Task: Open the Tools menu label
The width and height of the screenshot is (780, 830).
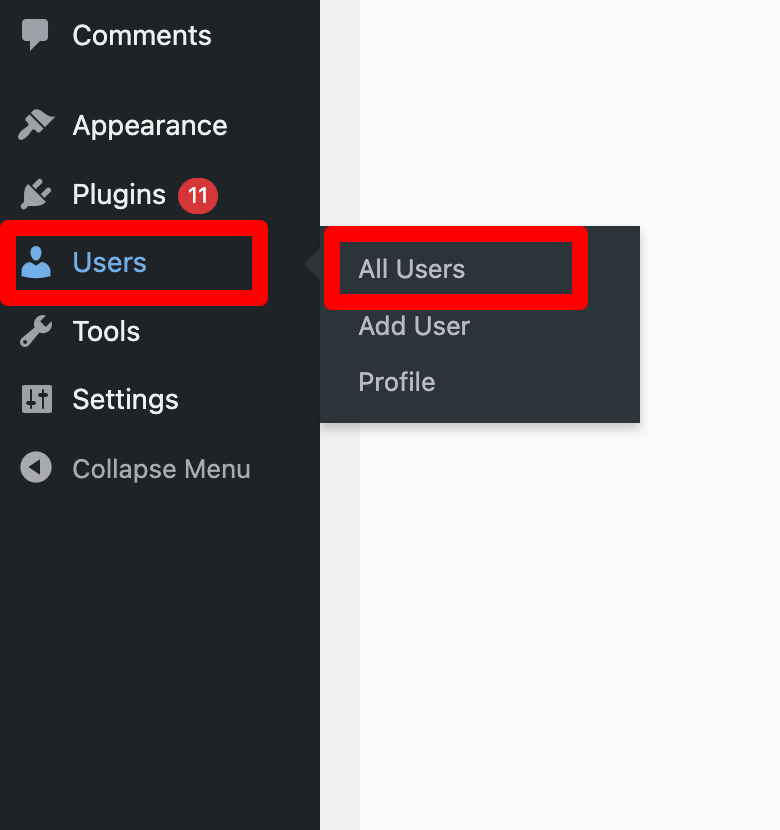Action: point(106,331)
